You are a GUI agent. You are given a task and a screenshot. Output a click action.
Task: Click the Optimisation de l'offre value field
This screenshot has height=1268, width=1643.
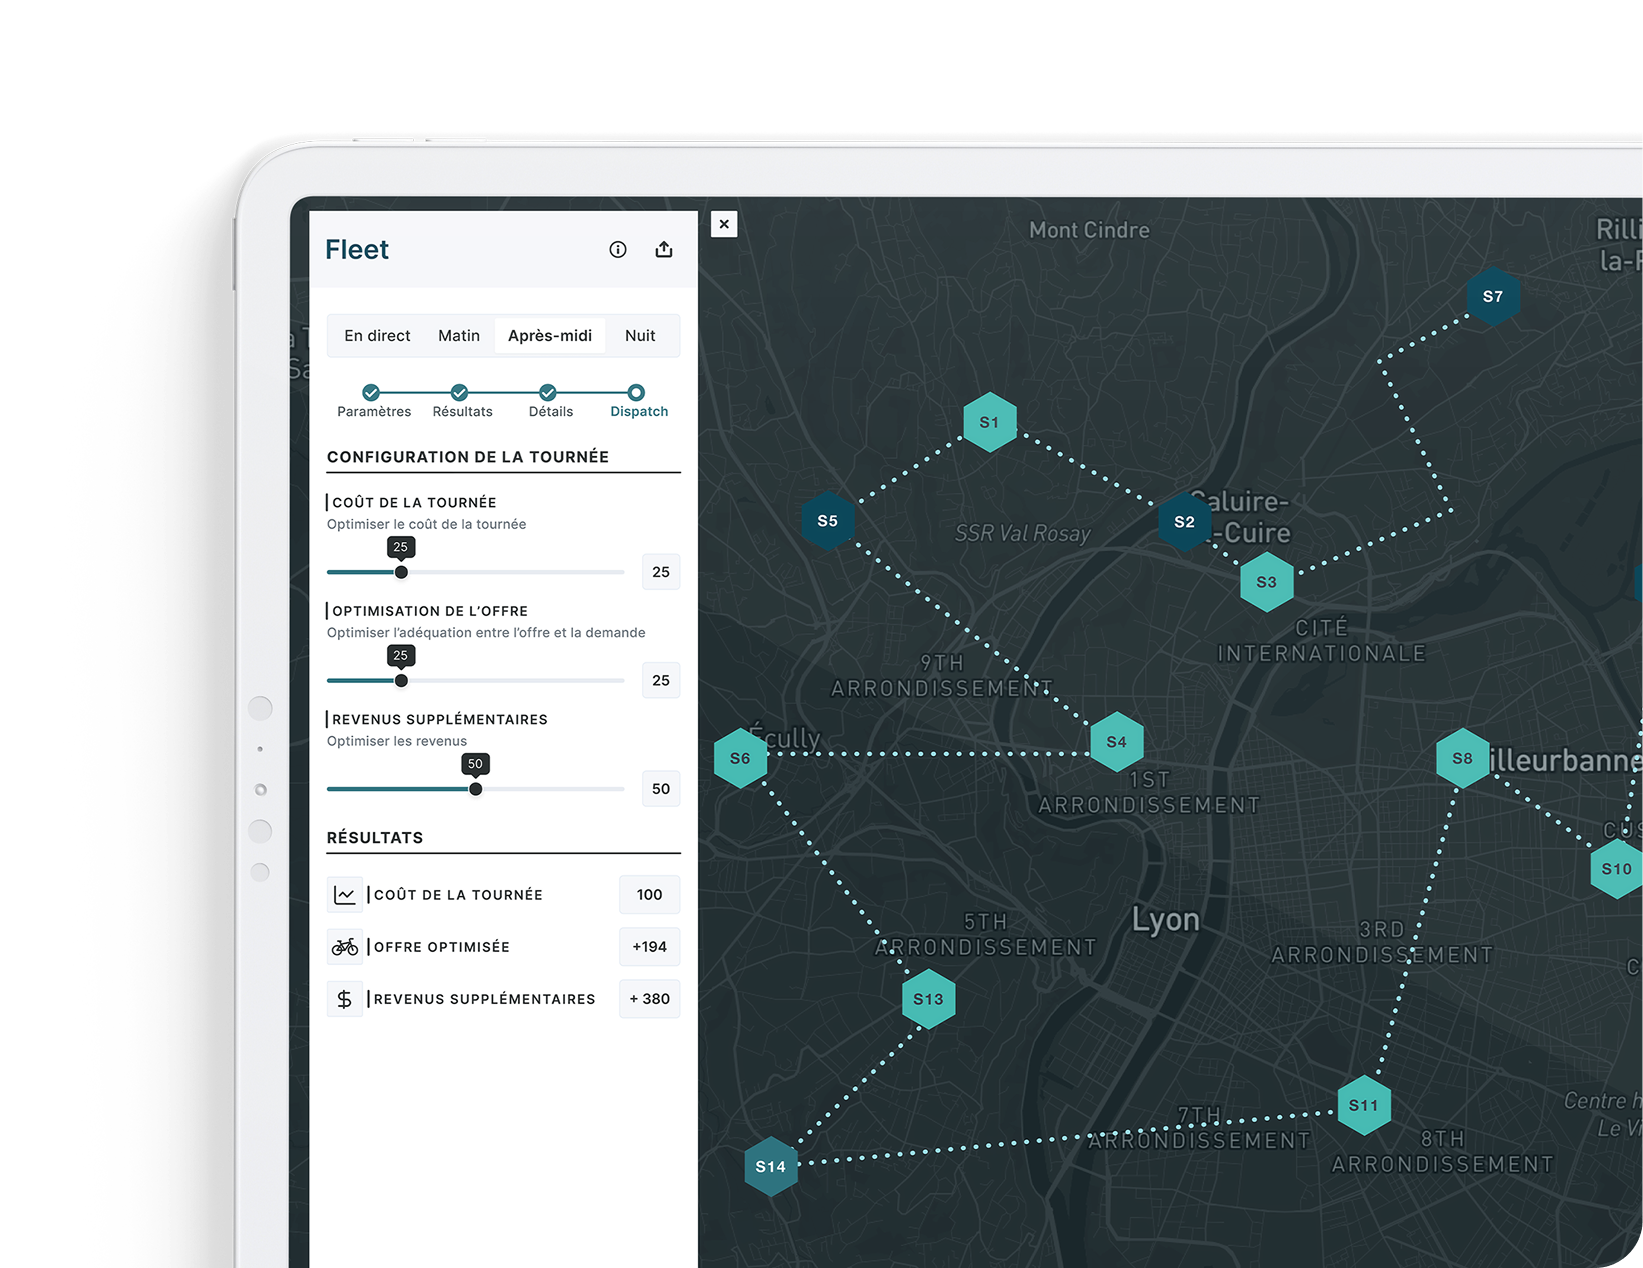(660, 681)
